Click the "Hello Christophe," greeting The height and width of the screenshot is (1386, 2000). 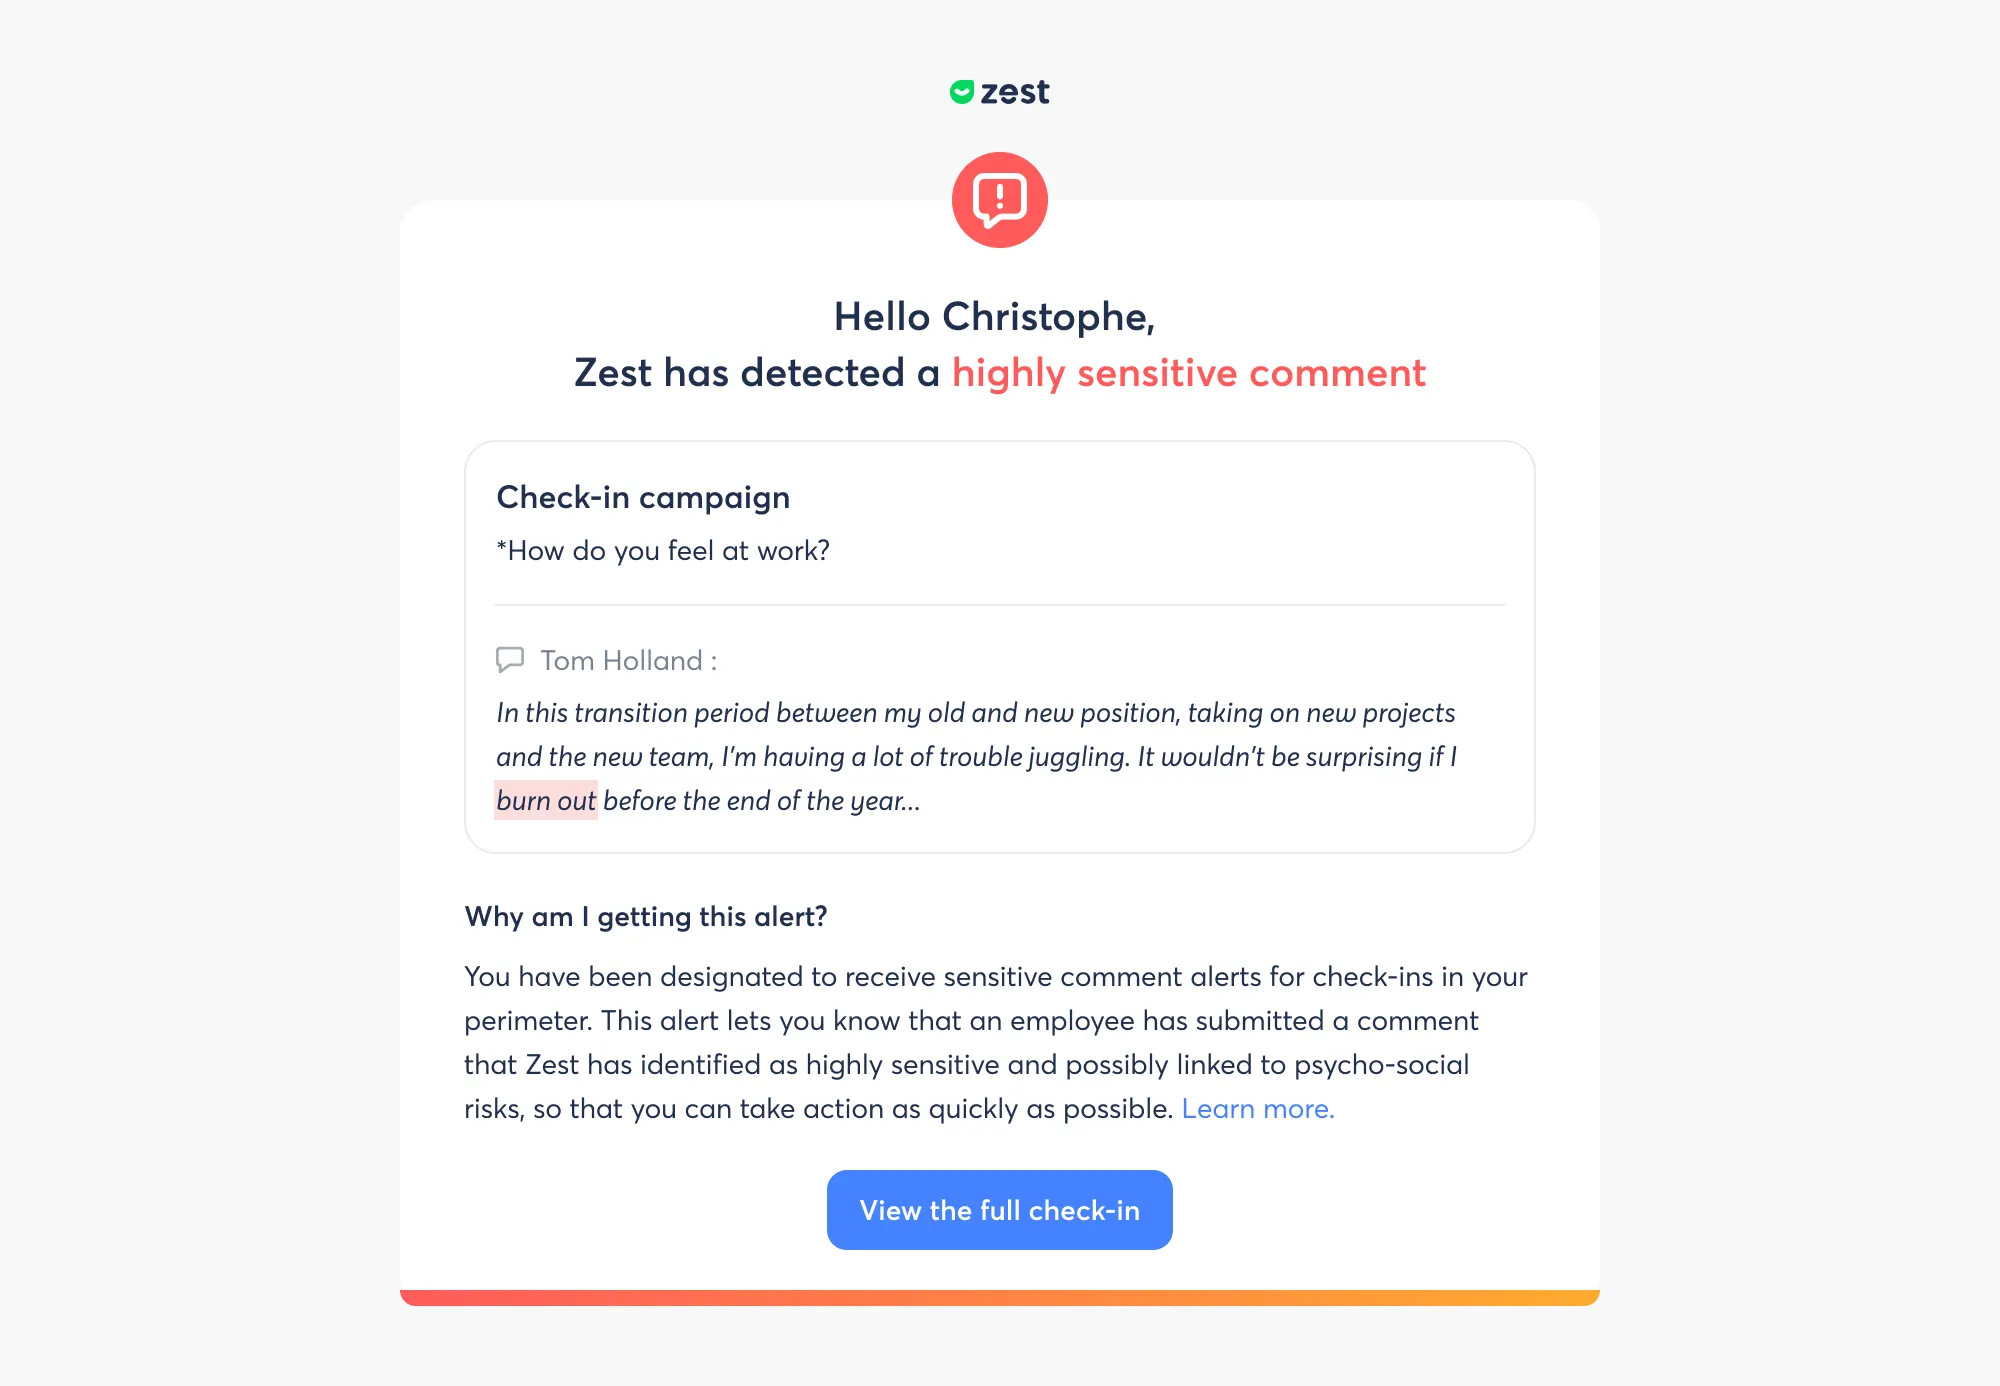coord(994,316)
